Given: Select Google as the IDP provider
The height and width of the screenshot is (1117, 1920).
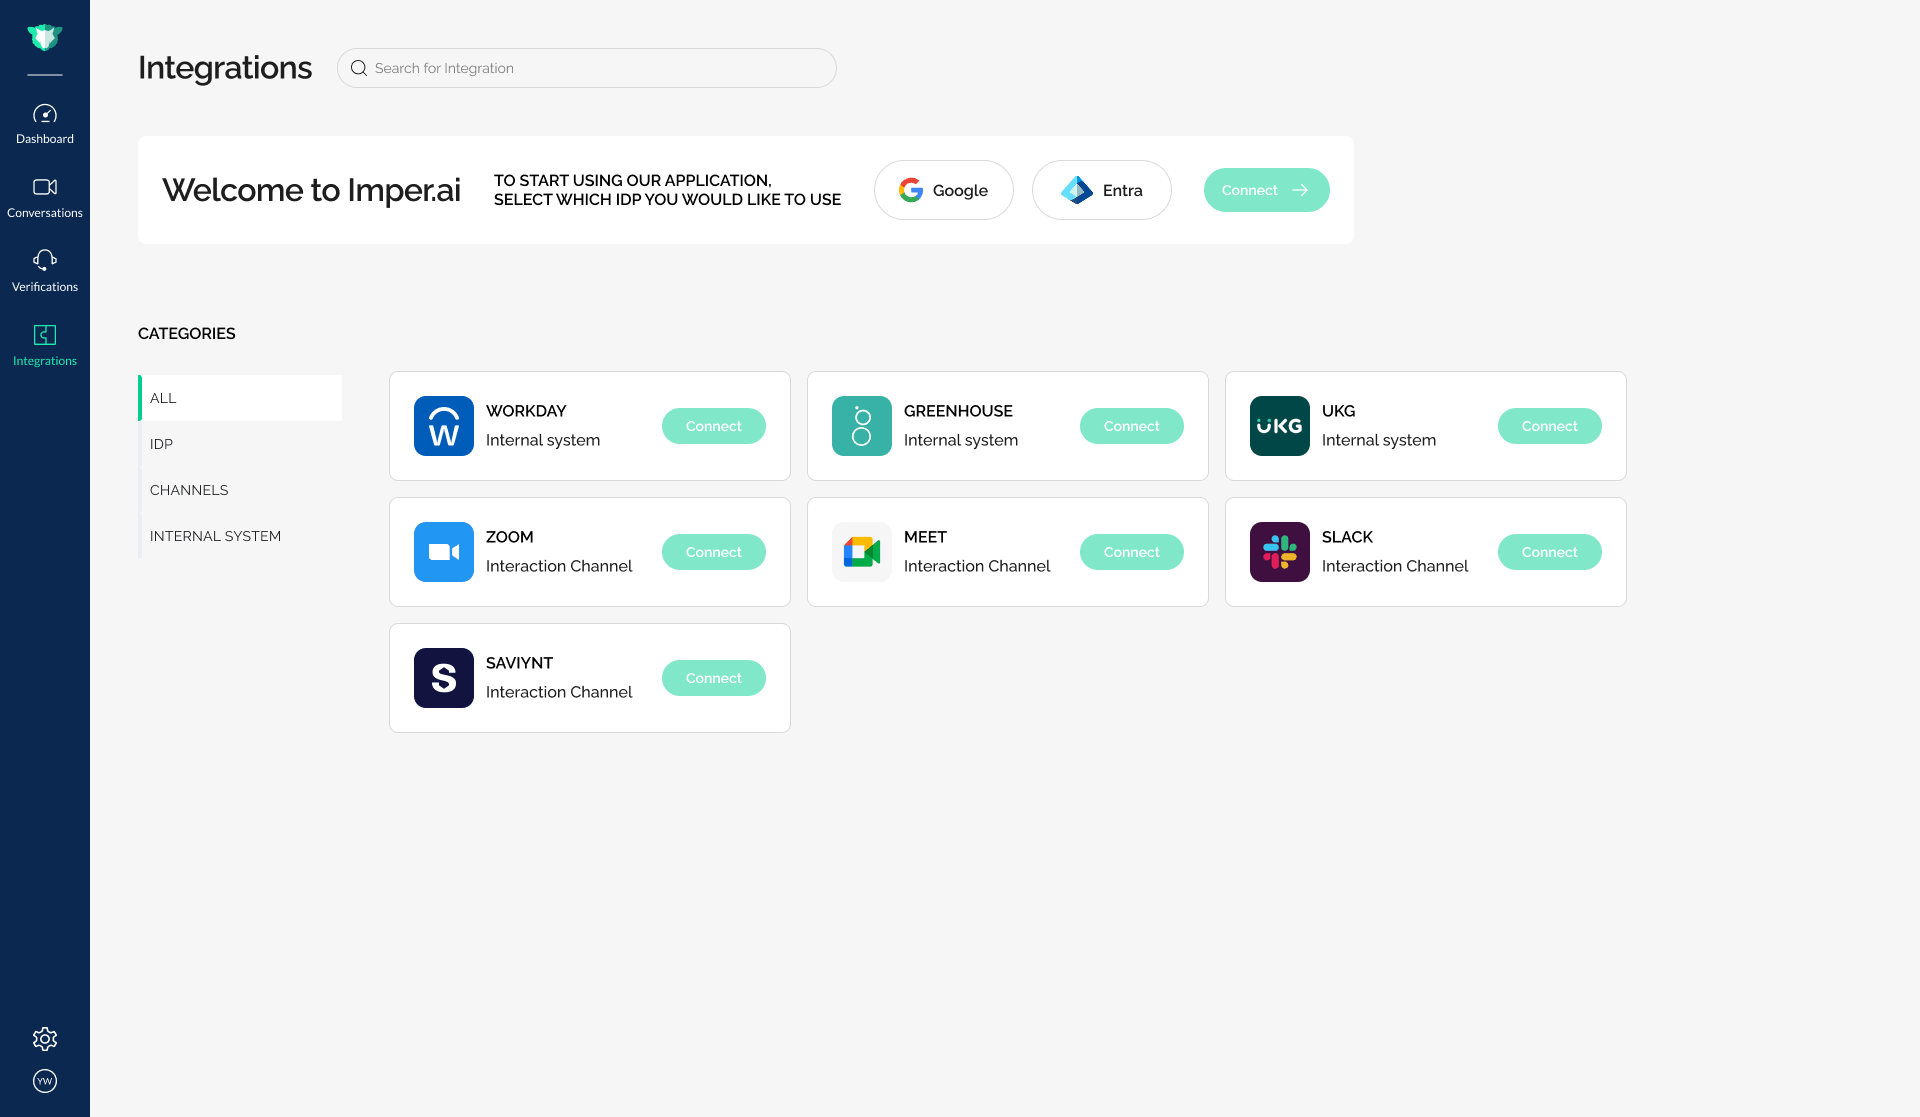Looking at the screenshot, I should [x=943, y=190].
